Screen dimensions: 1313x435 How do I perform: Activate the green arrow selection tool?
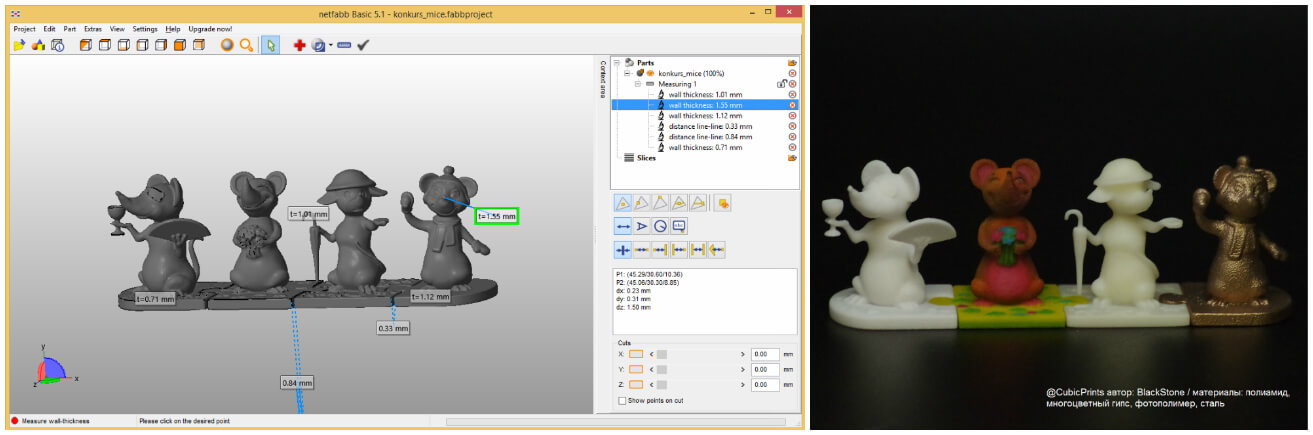[x=270, y=45]
